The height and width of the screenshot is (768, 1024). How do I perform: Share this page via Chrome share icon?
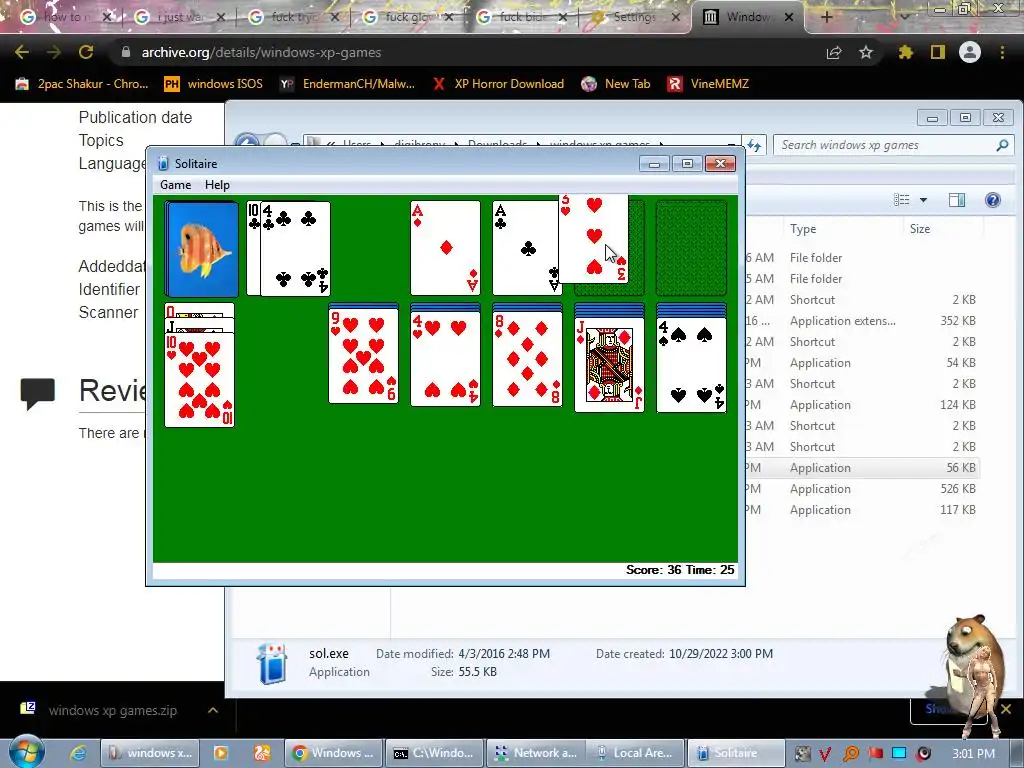pyautogui.click(x=834, y=52)
